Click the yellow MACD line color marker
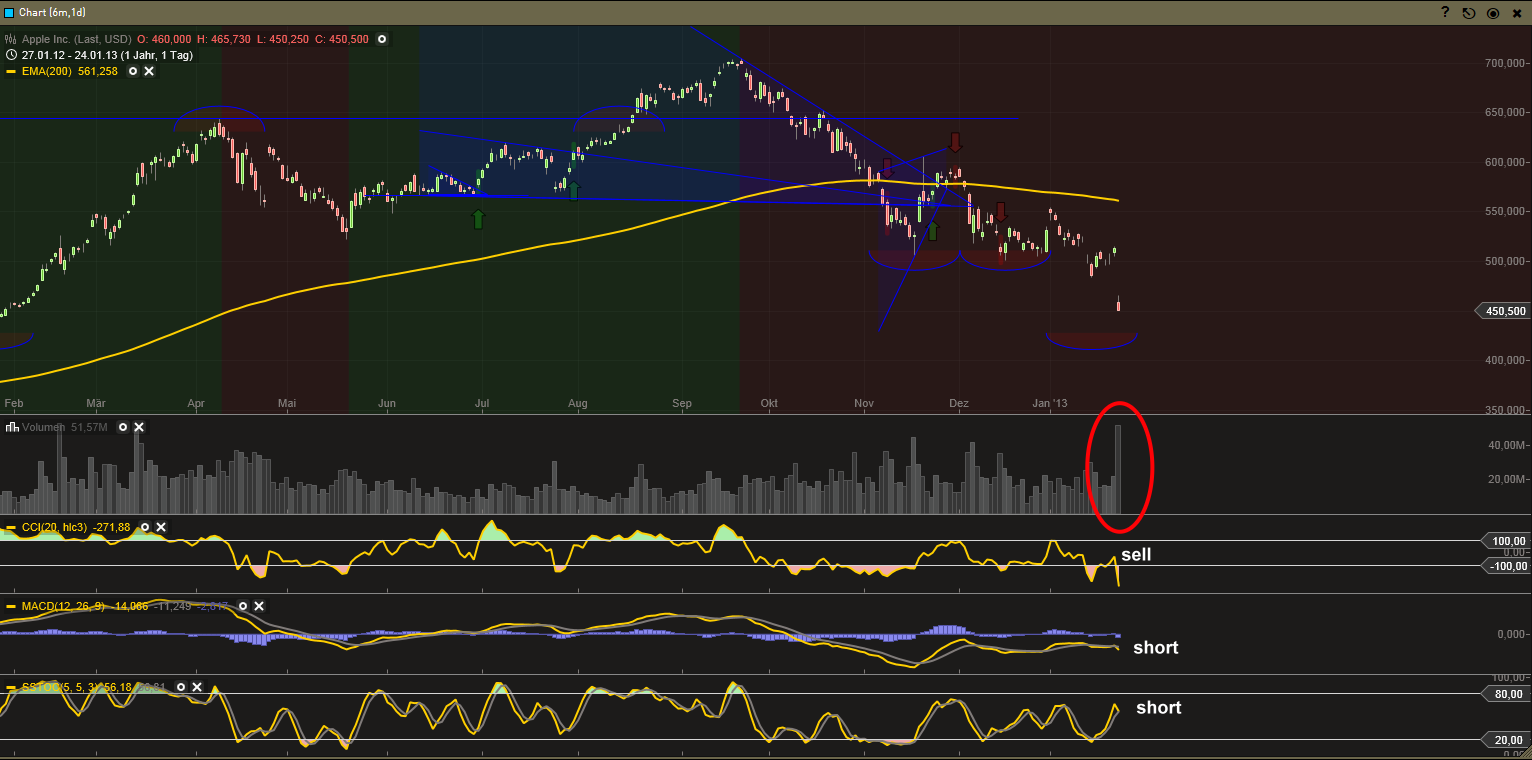 click(x=11, y=606)
